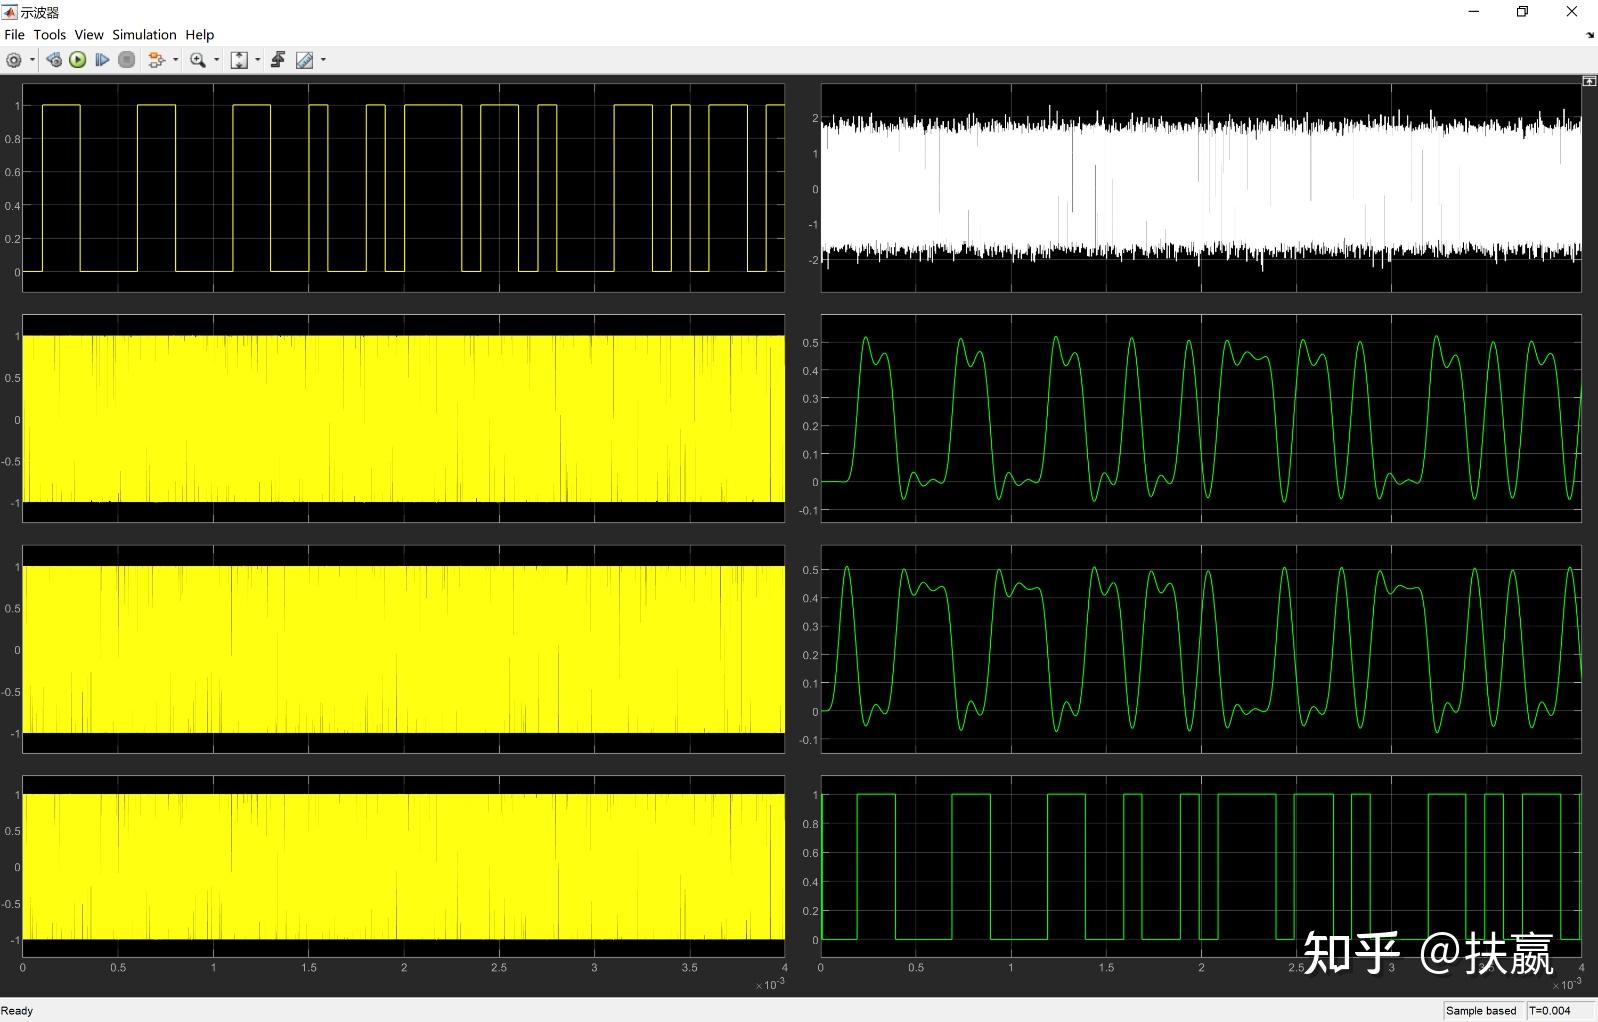This screenshot has width=1598, height=1022.
Task: Click the gray Stop simulation button
Action: pyautogui.click(x=127, y=60)
